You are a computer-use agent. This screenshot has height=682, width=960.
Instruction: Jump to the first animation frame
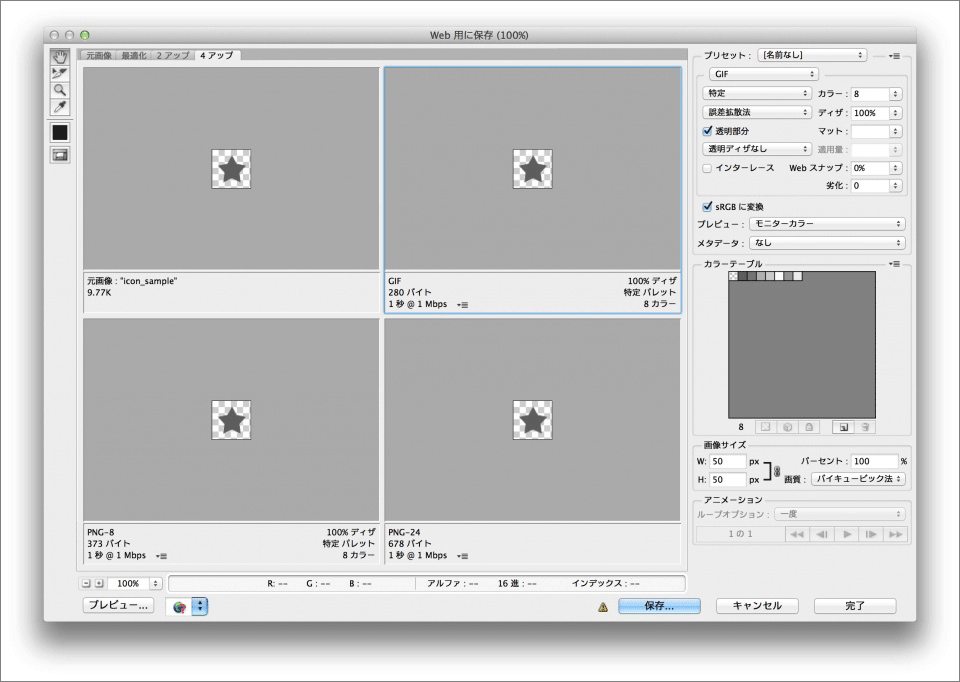pyautogui.click(x=797, y=534)
